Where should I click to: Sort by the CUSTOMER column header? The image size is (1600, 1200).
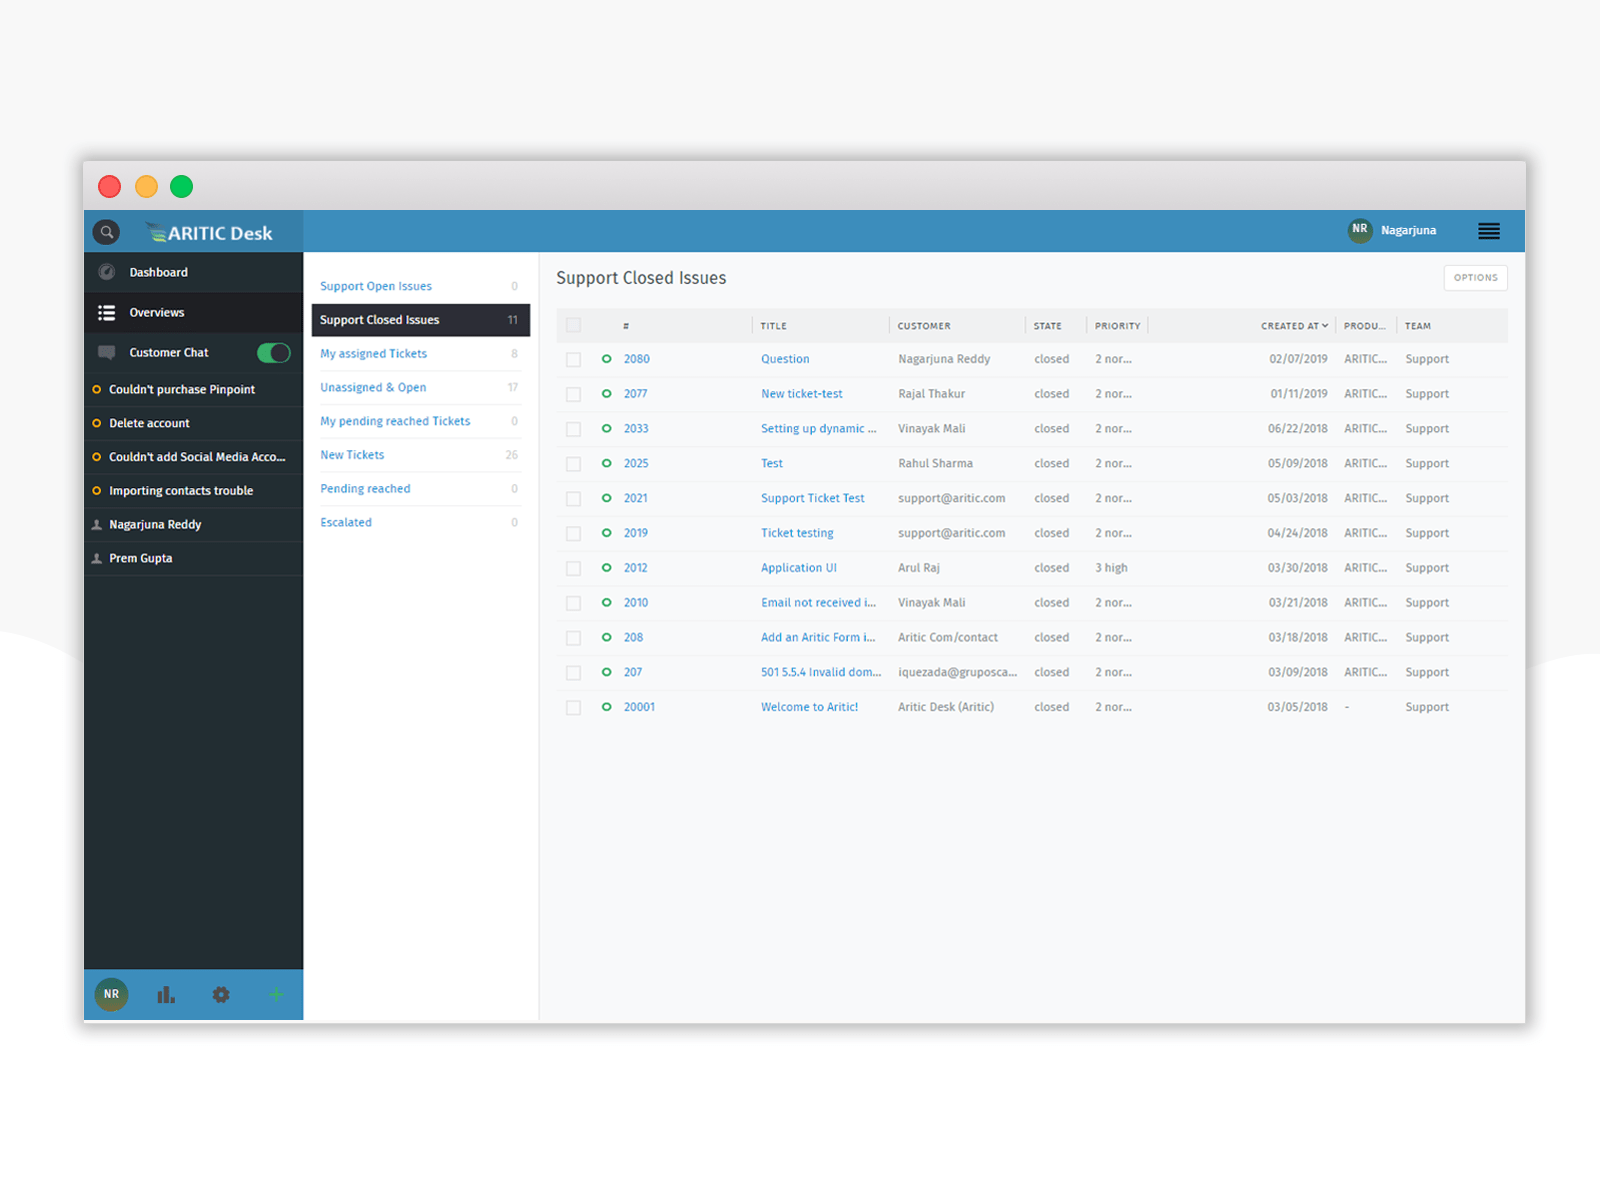pos(924,326)
